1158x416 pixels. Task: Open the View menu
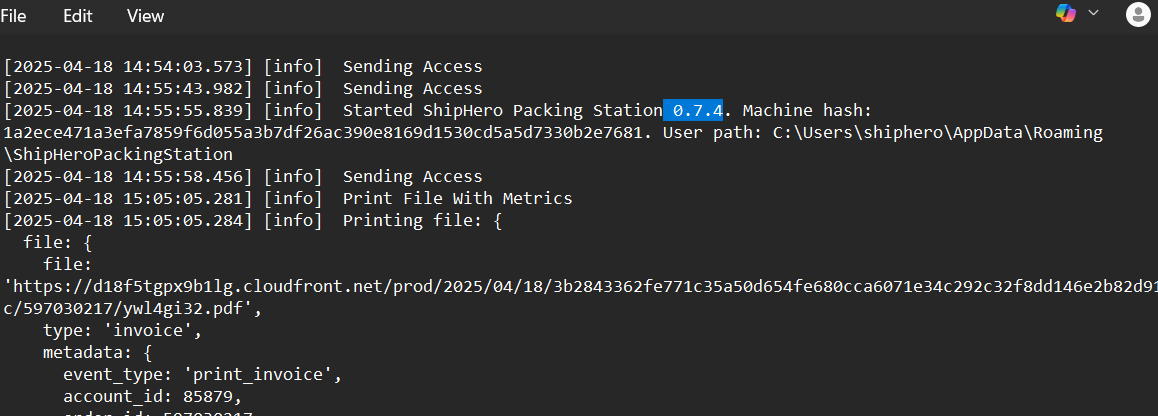[x=145, y=16]
